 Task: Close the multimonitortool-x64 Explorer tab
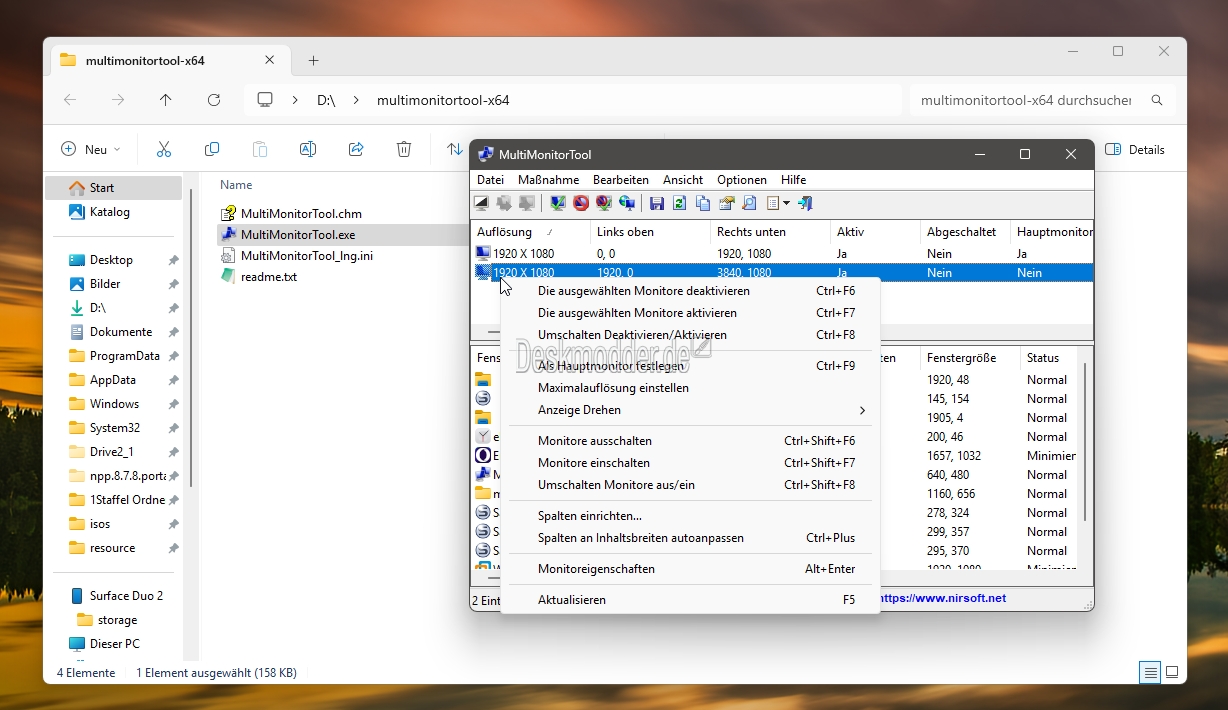click(270, 60)
